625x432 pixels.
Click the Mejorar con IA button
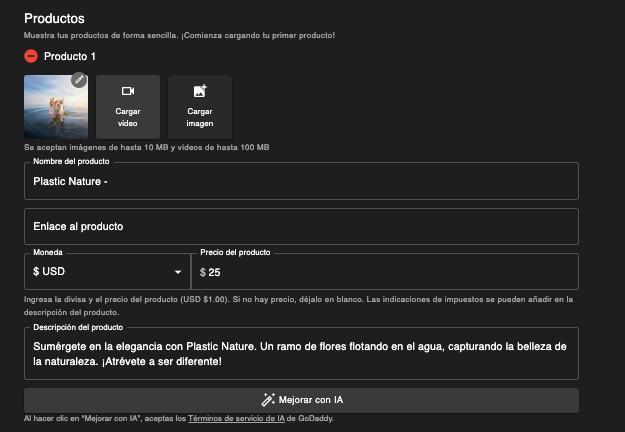(x=301, y=400)
